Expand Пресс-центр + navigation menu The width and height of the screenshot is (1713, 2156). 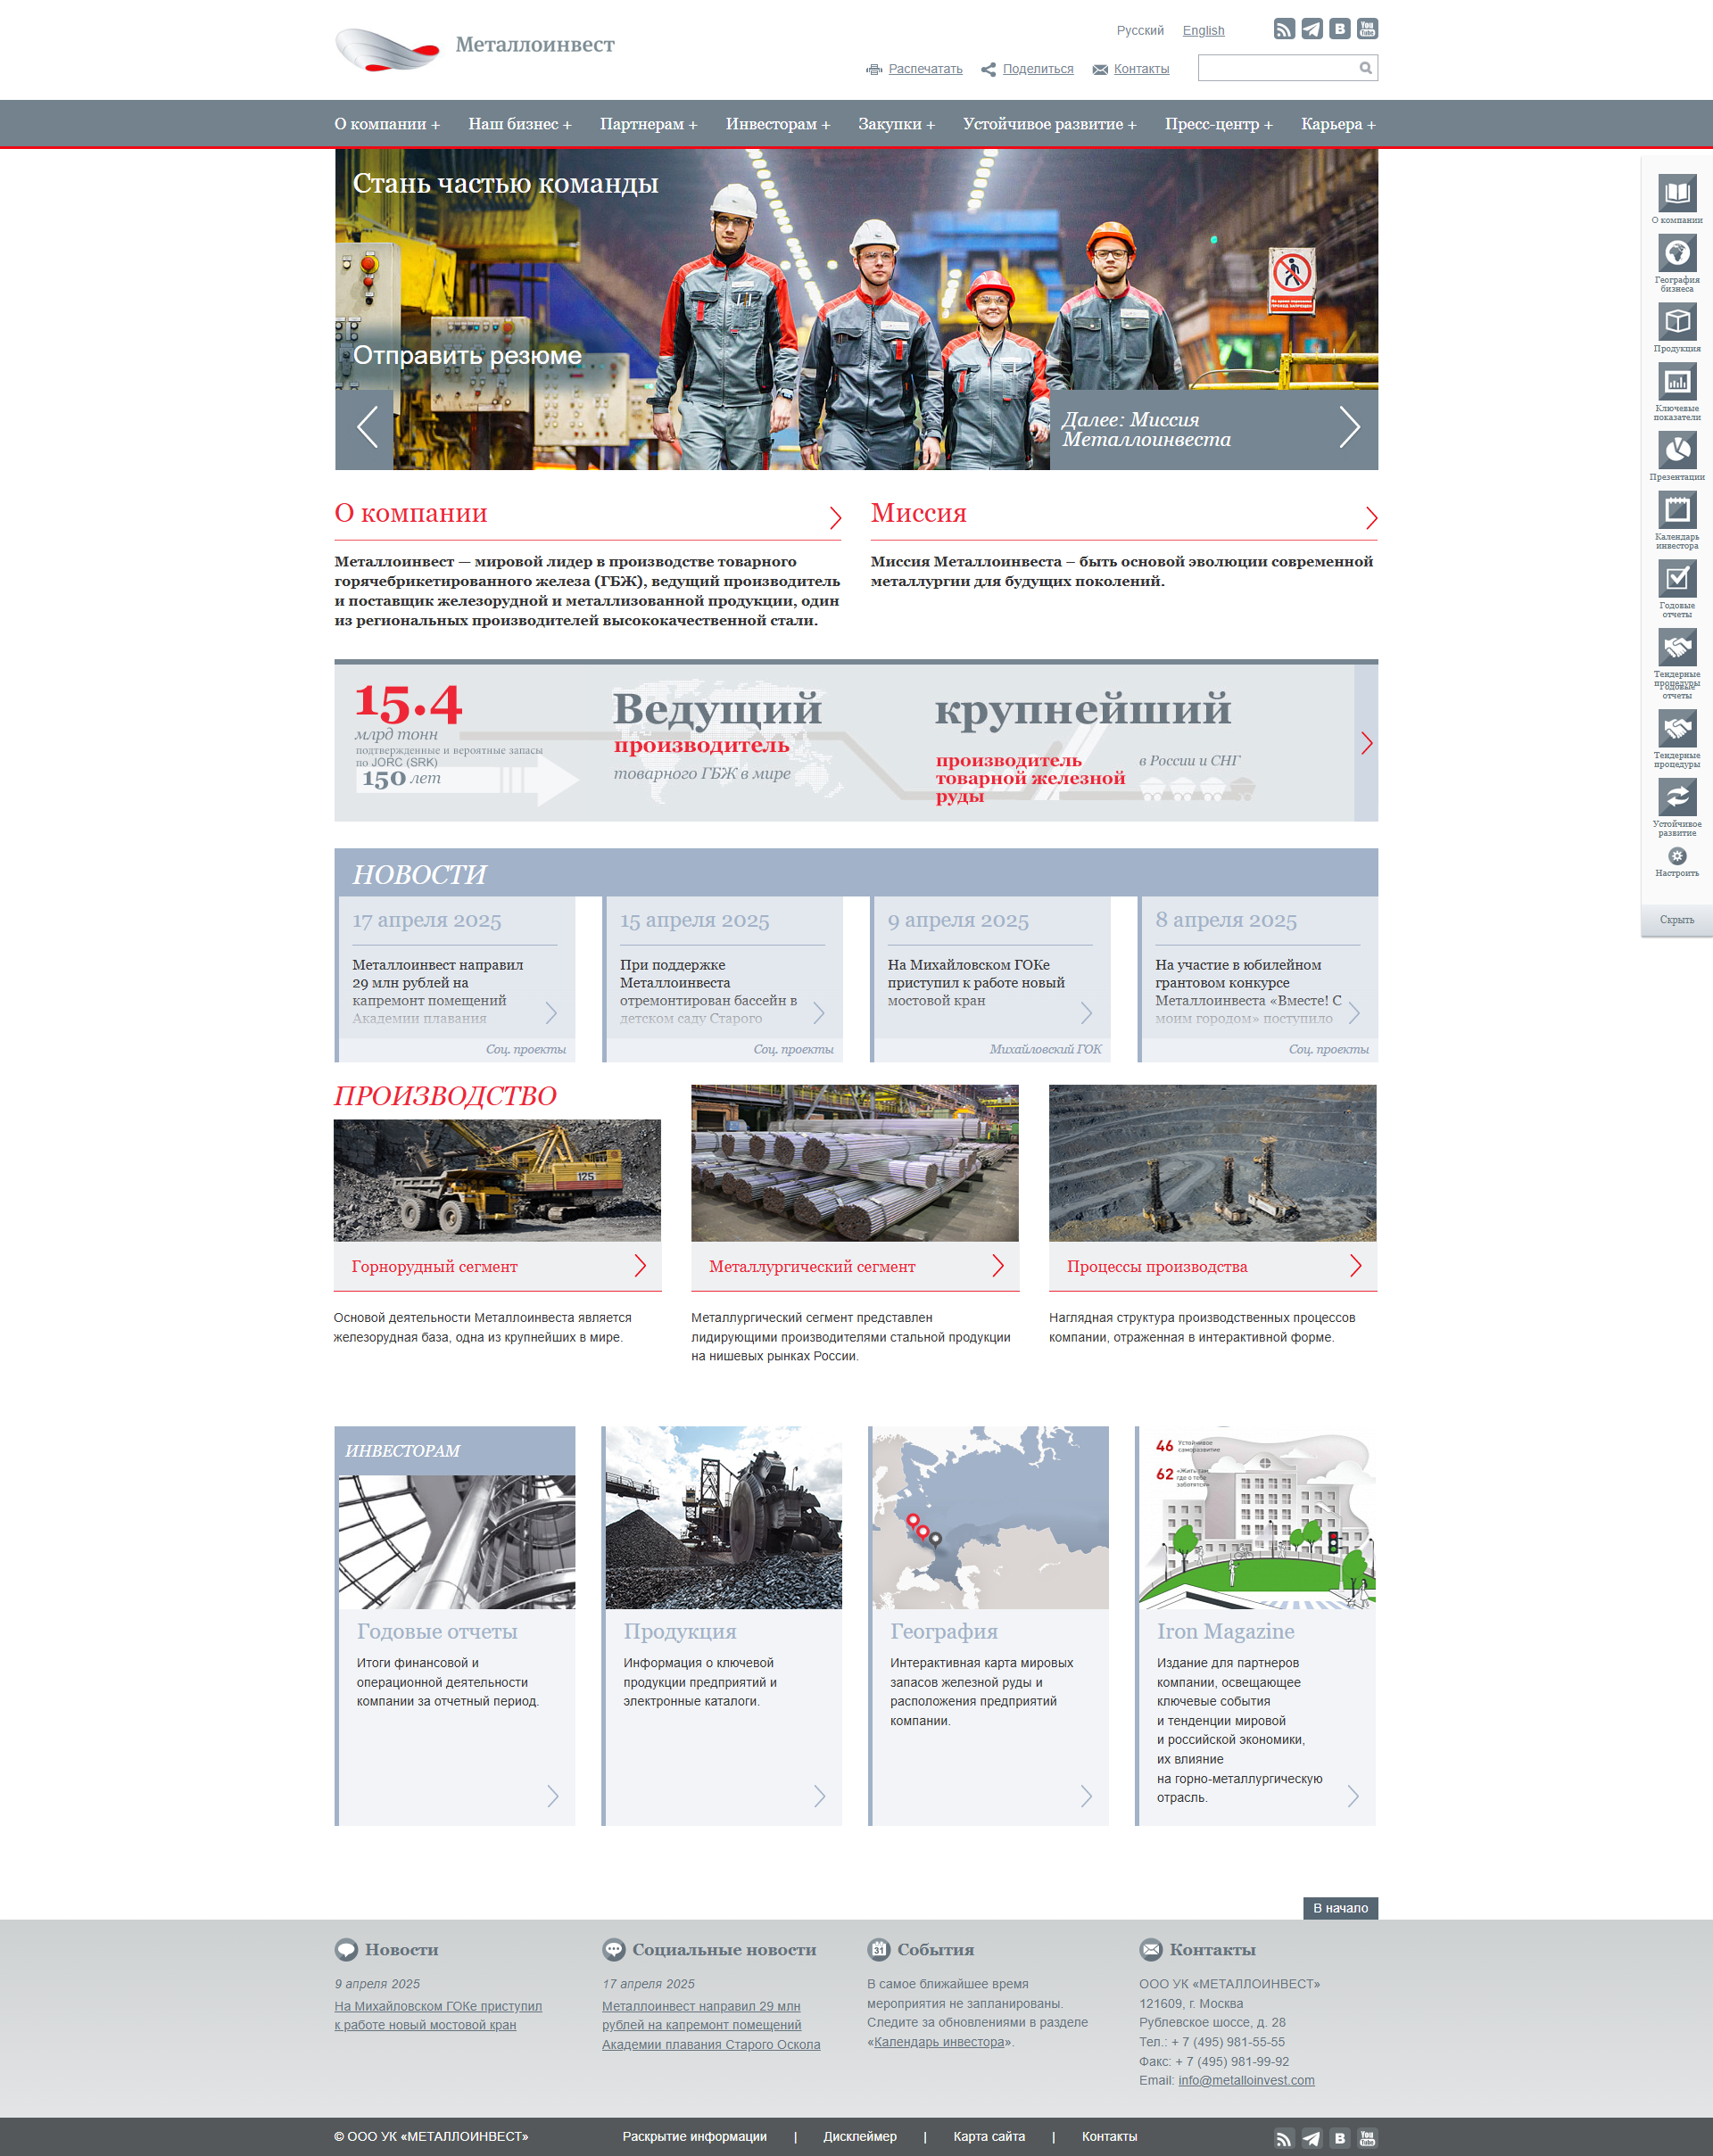coord(1218,124)
